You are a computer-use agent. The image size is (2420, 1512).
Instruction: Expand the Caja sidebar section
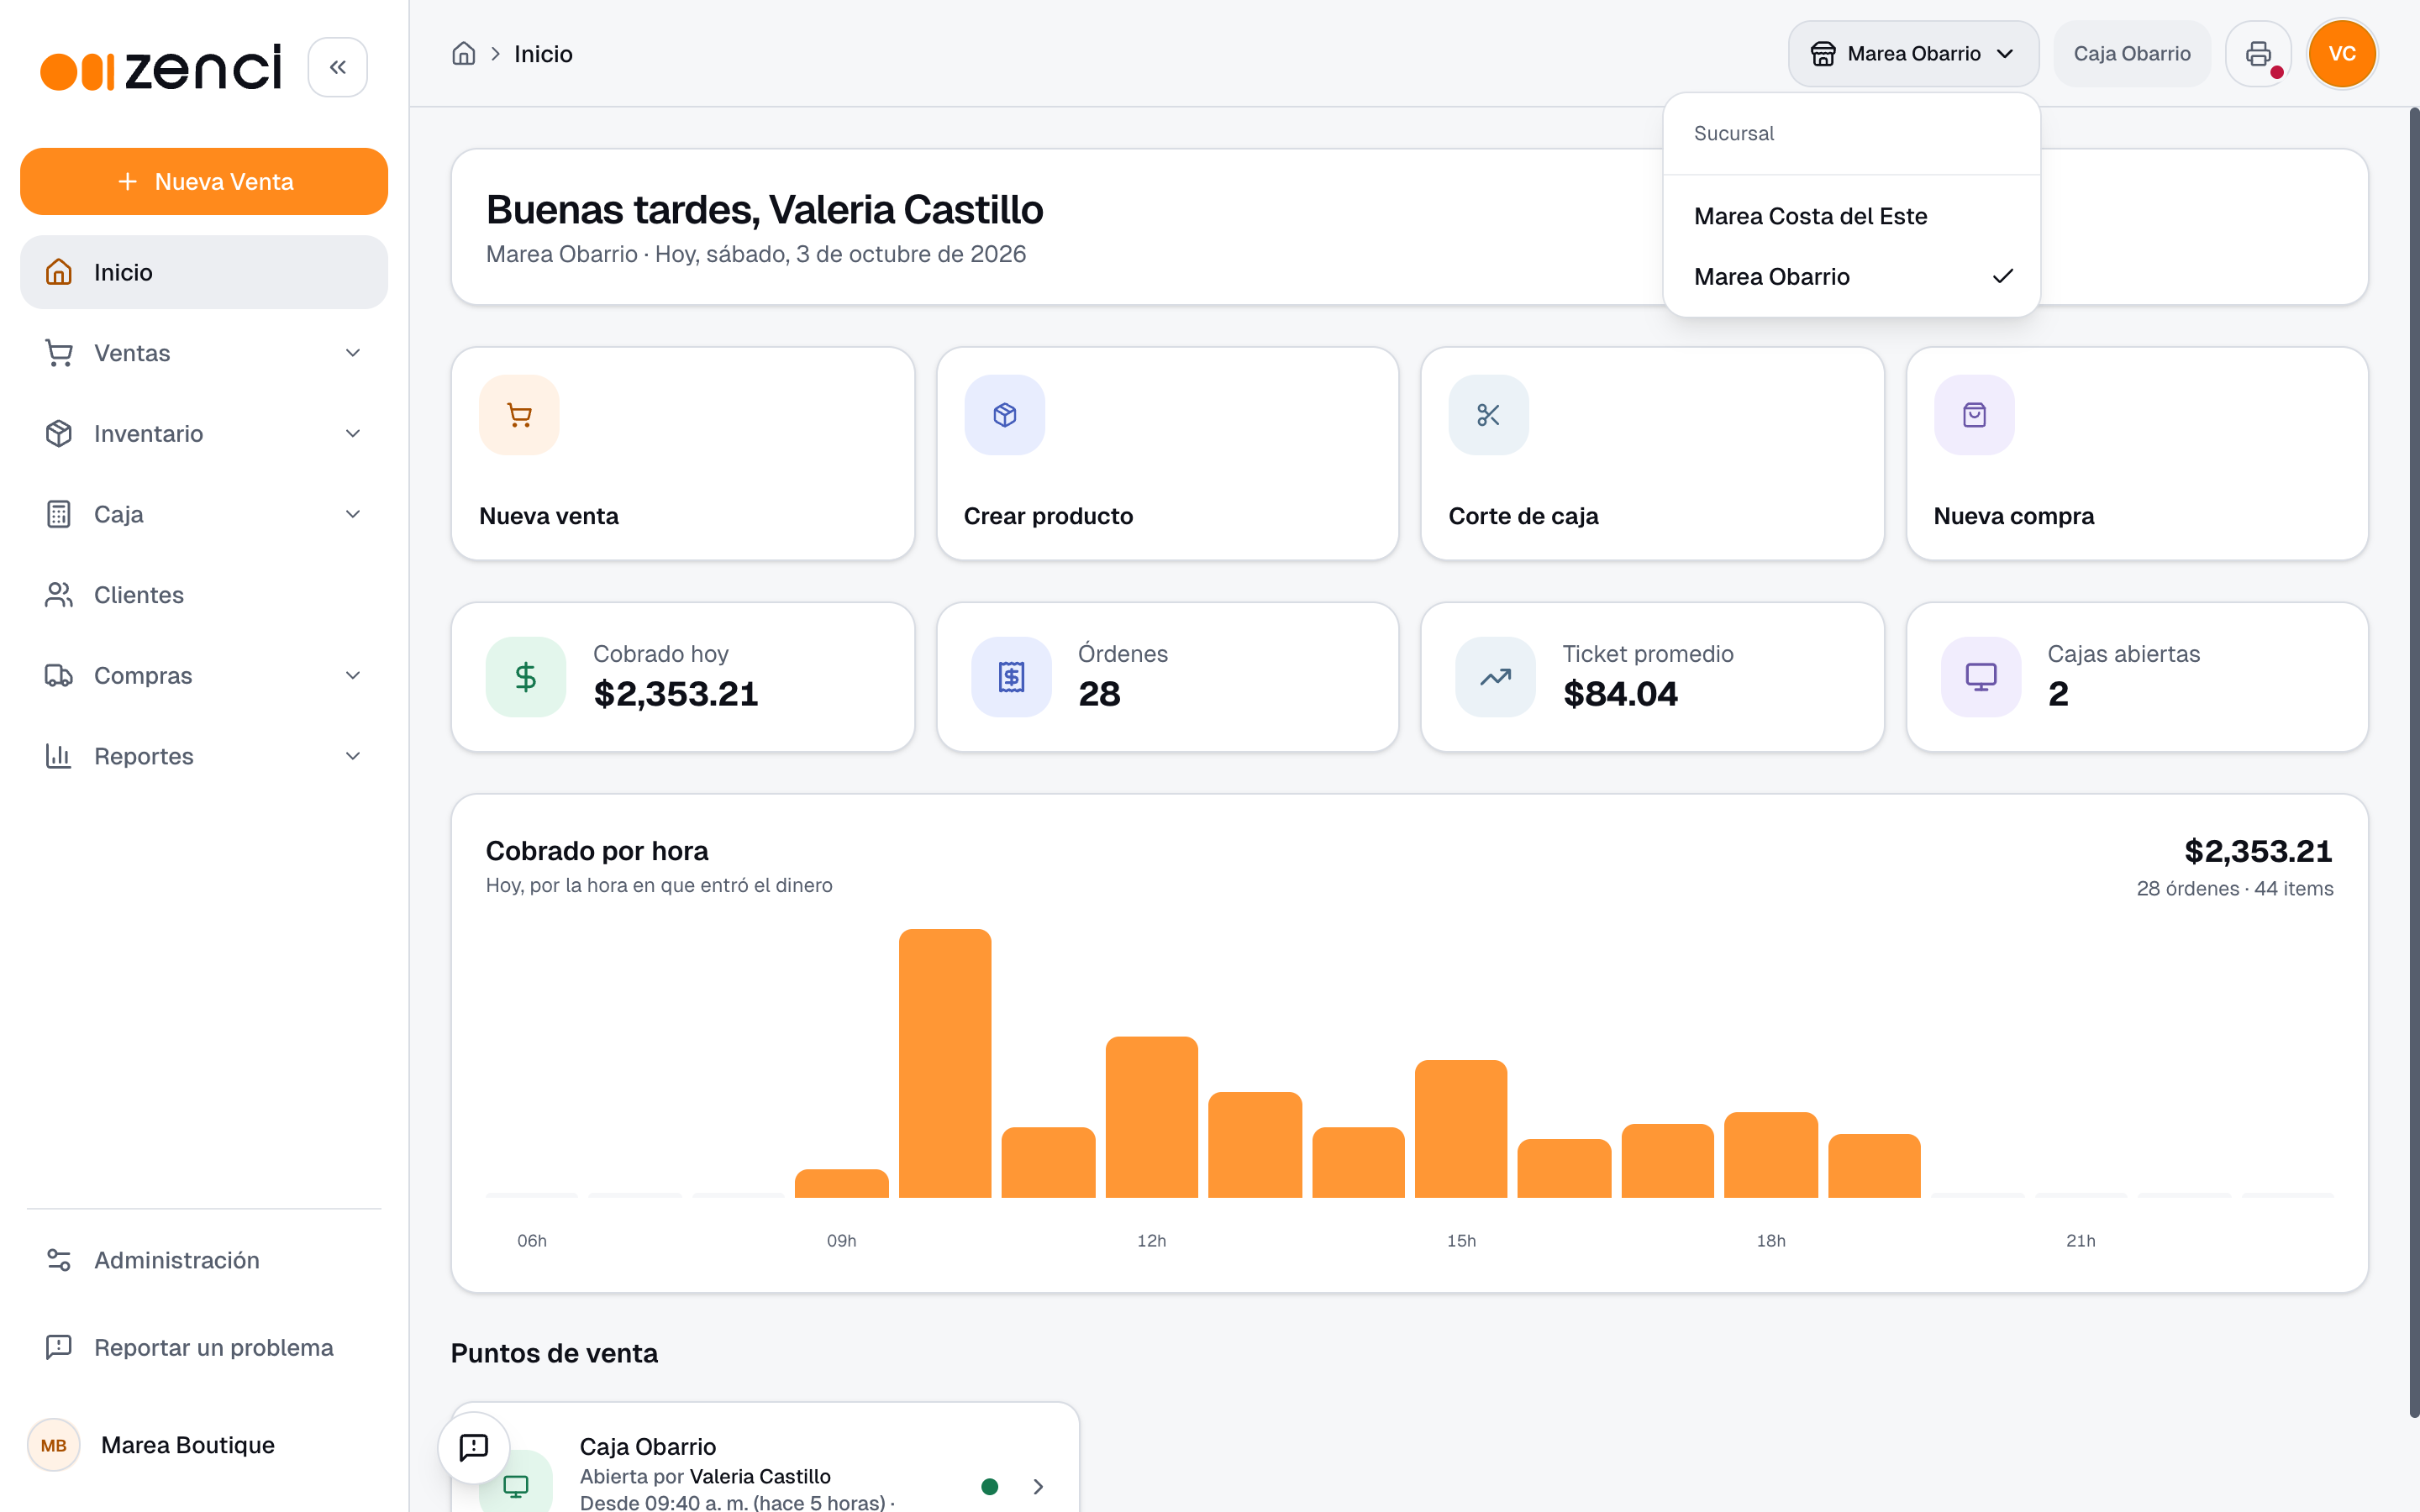click(x=204, y=514)
